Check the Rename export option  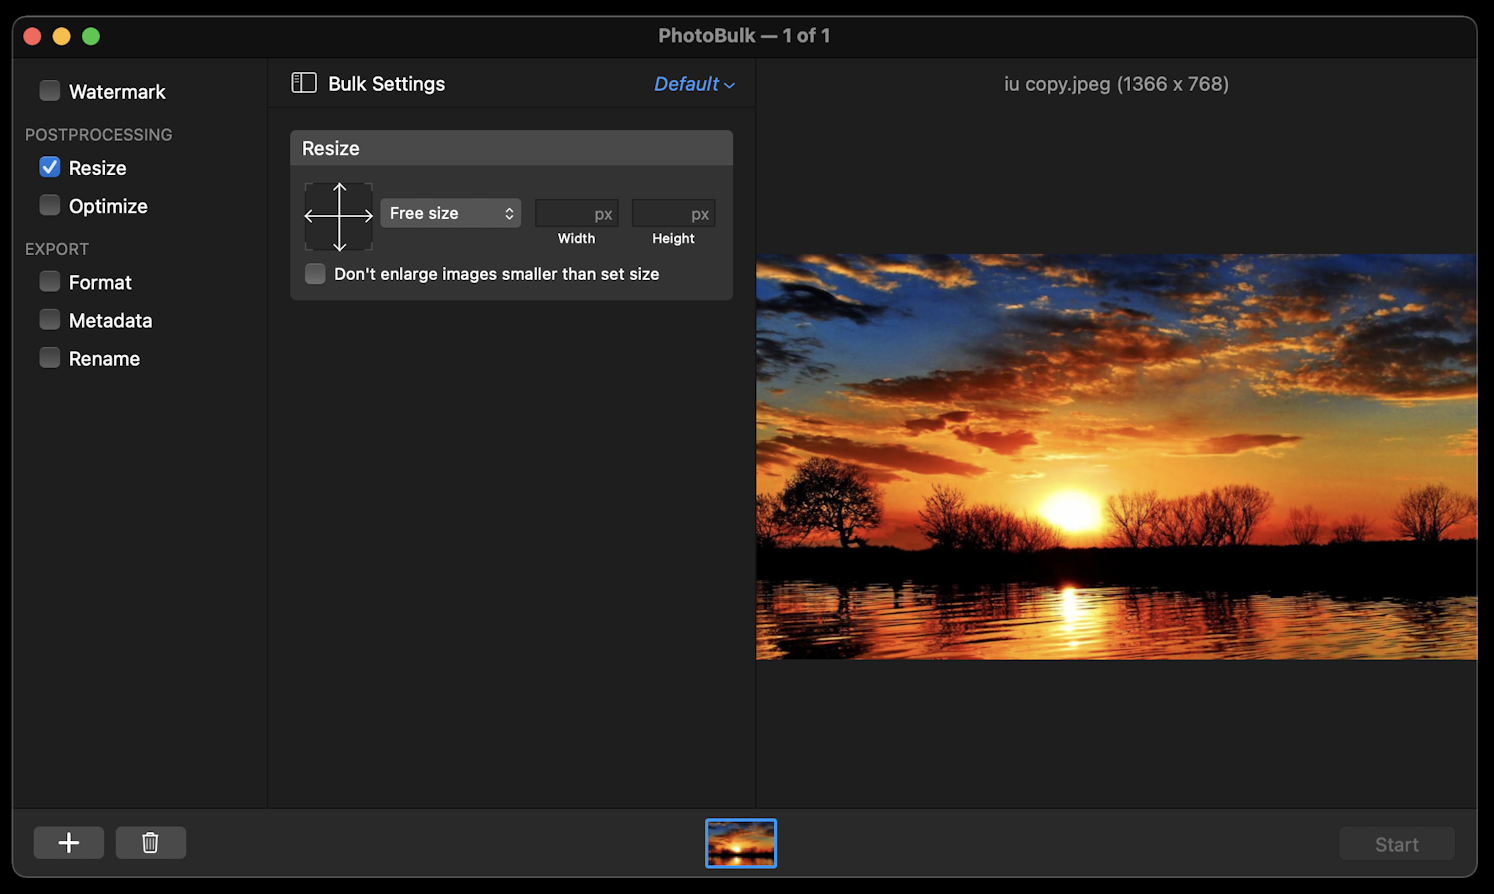49,358
